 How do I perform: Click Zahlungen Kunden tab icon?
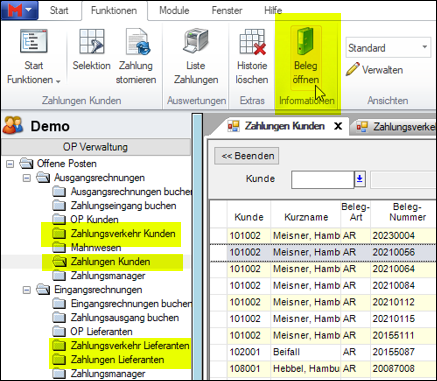click(x=233, y=126)
